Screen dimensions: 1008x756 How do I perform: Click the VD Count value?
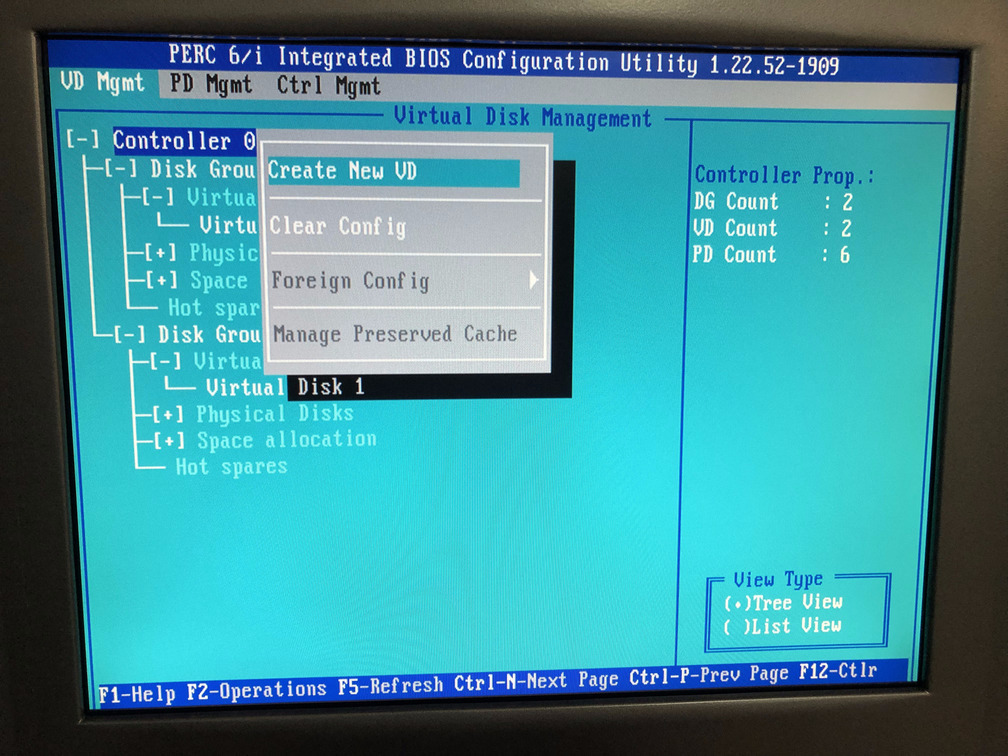tap(846, 228)
